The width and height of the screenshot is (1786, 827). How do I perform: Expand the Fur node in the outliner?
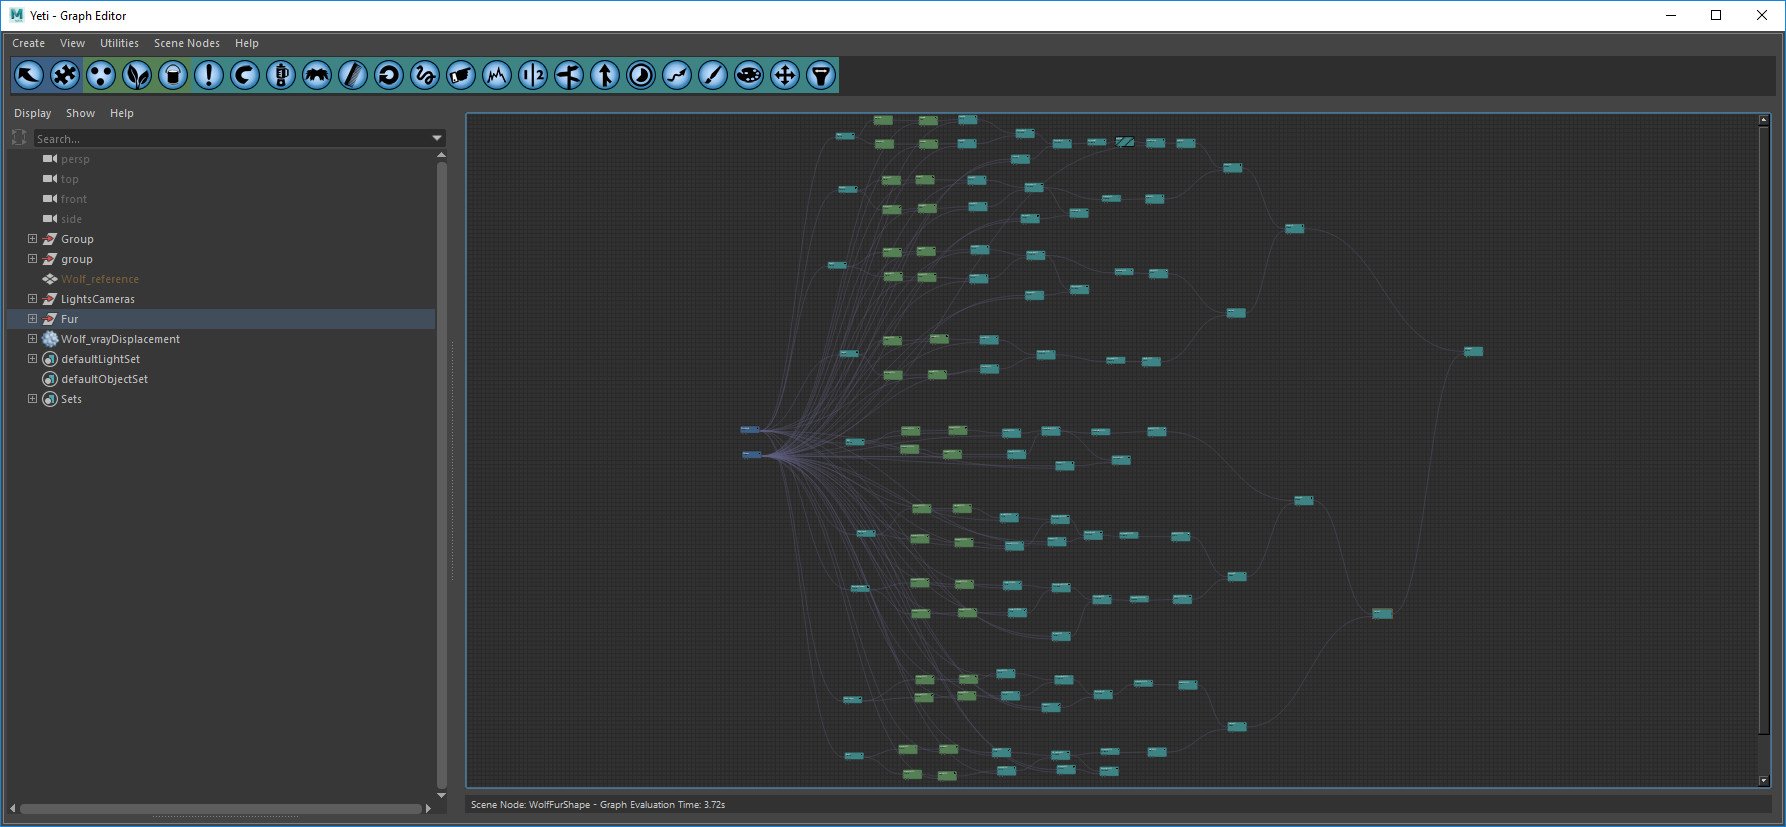click(x=32, y=319)
